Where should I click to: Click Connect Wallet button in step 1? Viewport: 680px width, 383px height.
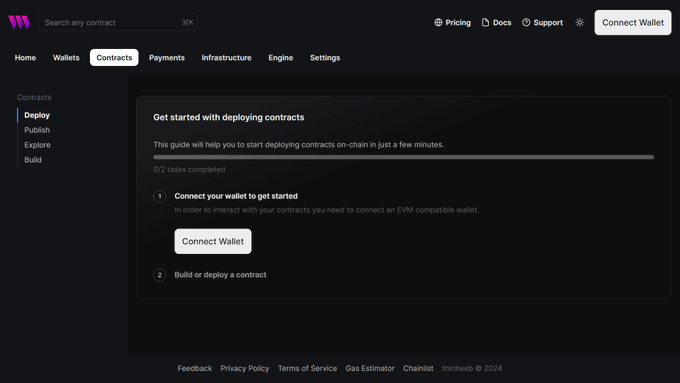click(212, 241)
